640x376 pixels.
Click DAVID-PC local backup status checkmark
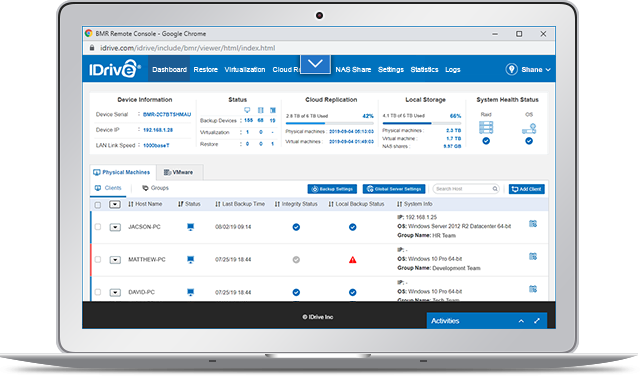tap(353, 292)
